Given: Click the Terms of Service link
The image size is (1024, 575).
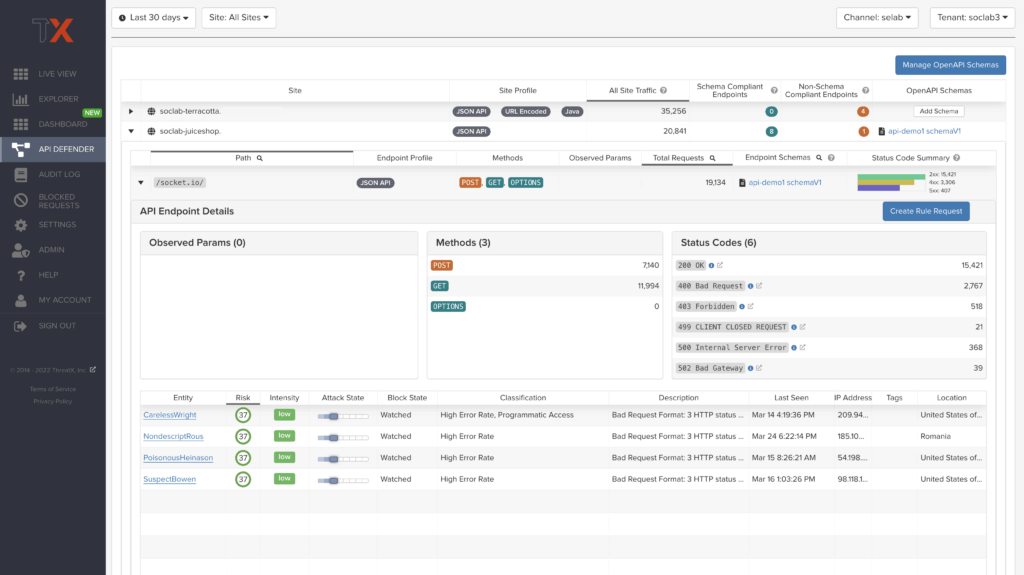Looking at the screenshot, I should pos(53,389).
